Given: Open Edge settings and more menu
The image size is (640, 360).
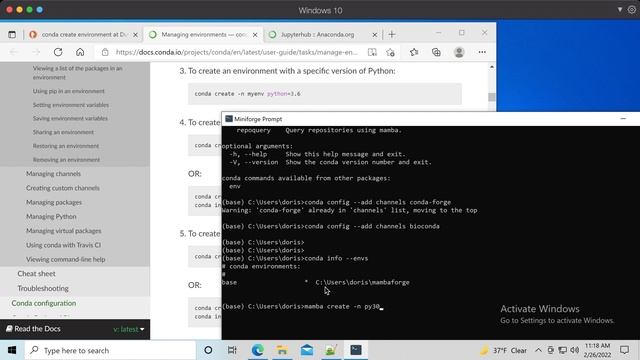Looking at the screenshot, I should (x=482, y=52).
